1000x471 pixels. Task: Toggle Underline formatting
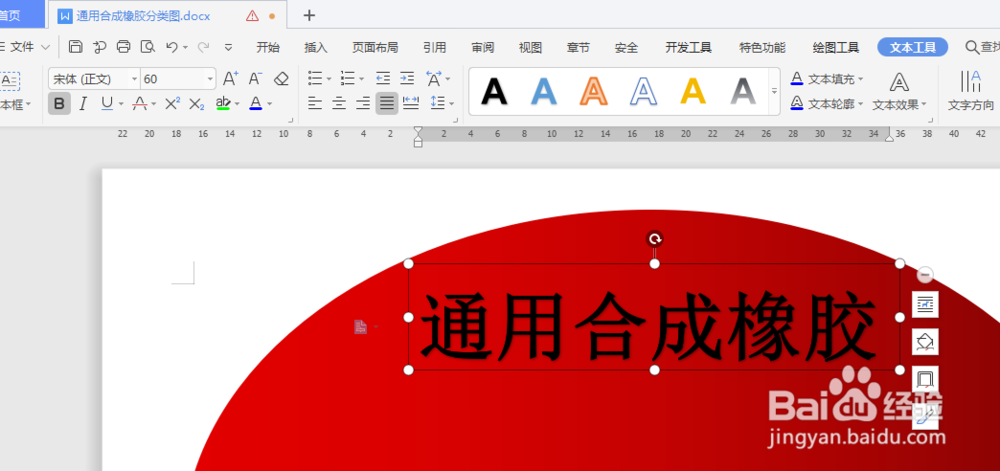tap(107, 103)
